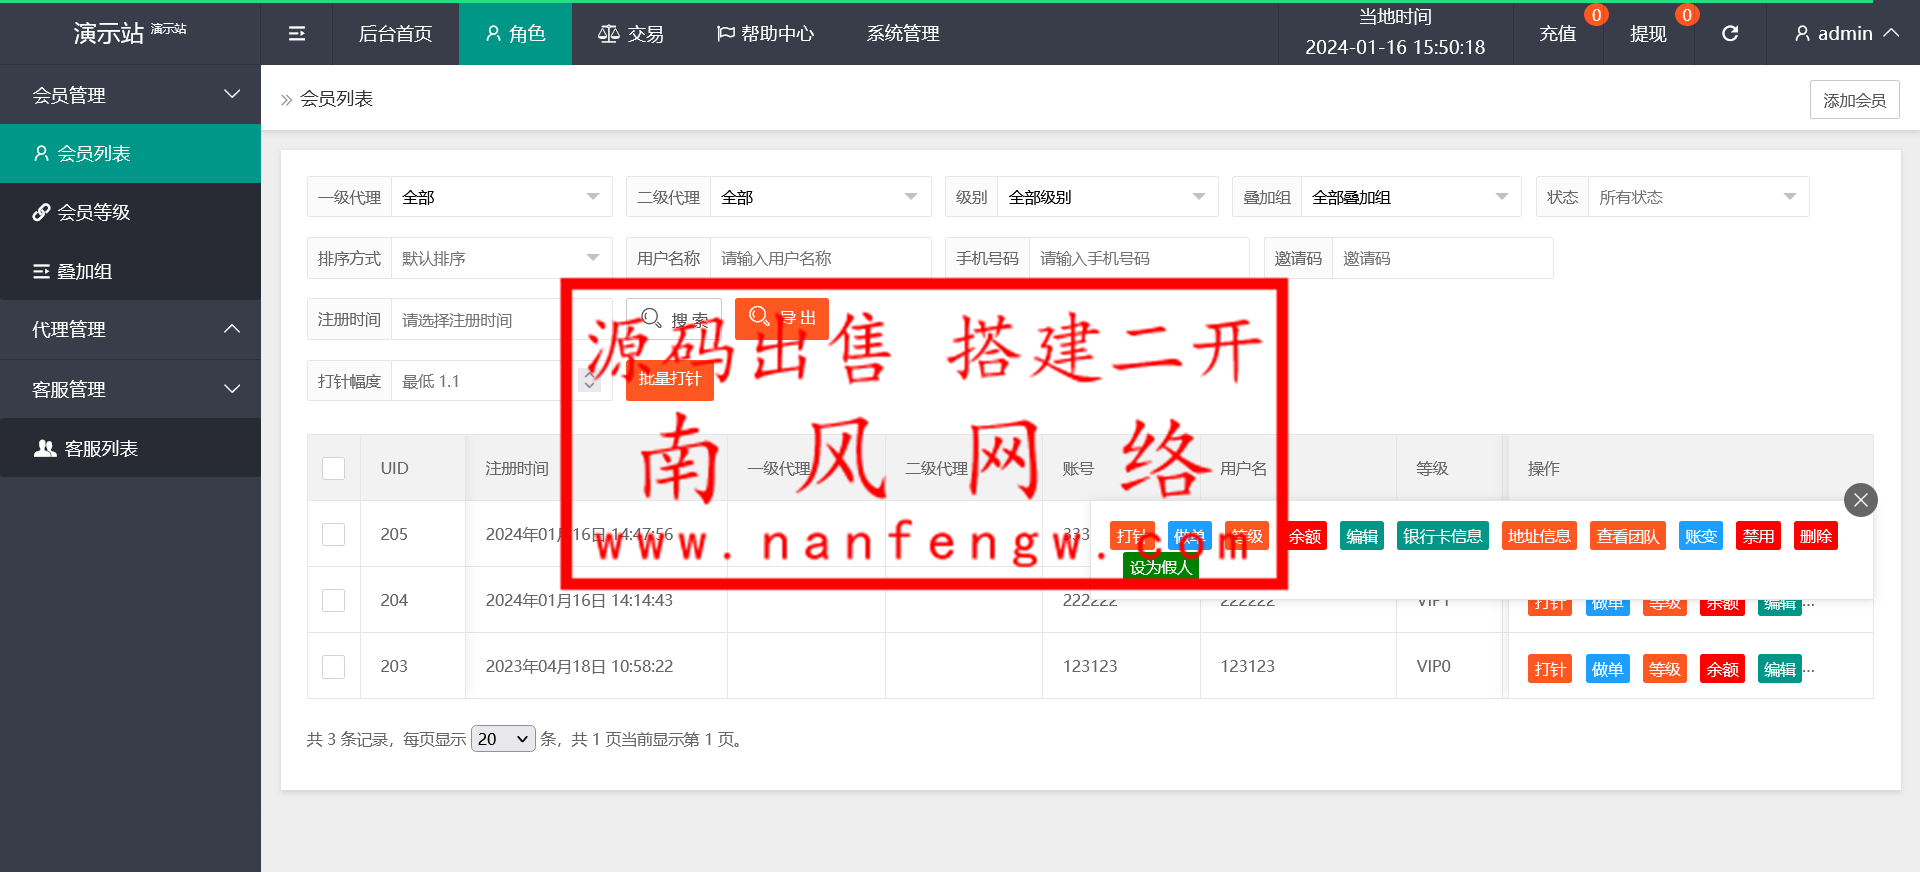Open 客服列表 sidebar item

(130, 448)
